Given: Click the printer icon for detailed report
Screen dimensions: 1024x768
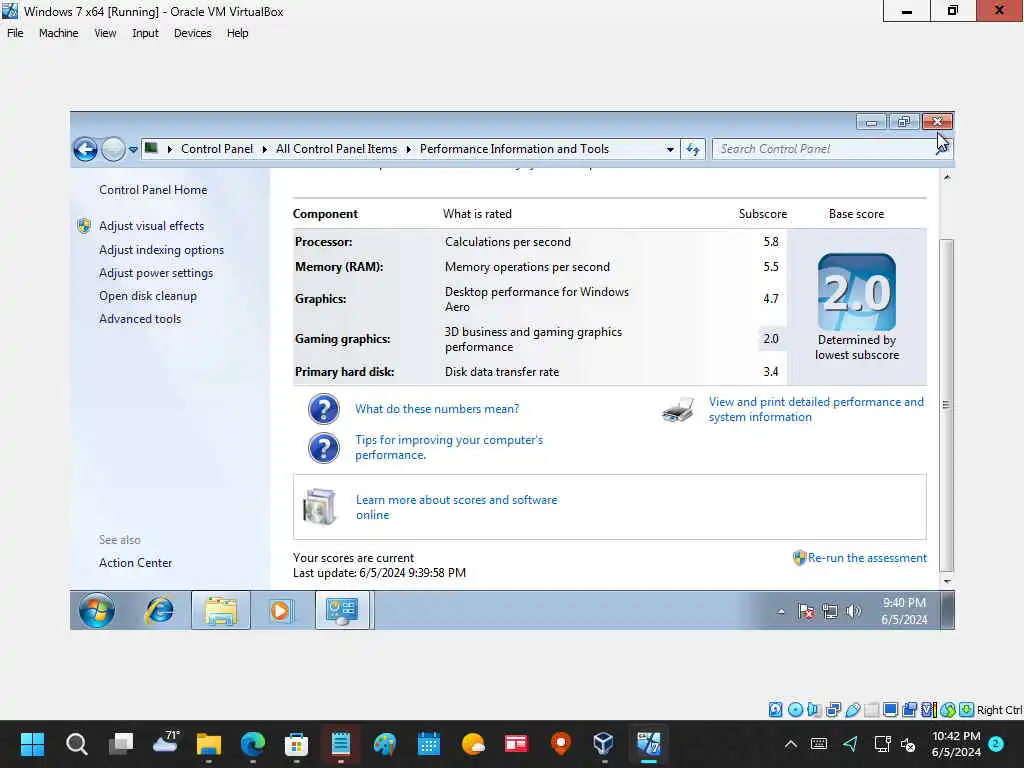Looking at the screenshot, I should [x=679, y=410].
